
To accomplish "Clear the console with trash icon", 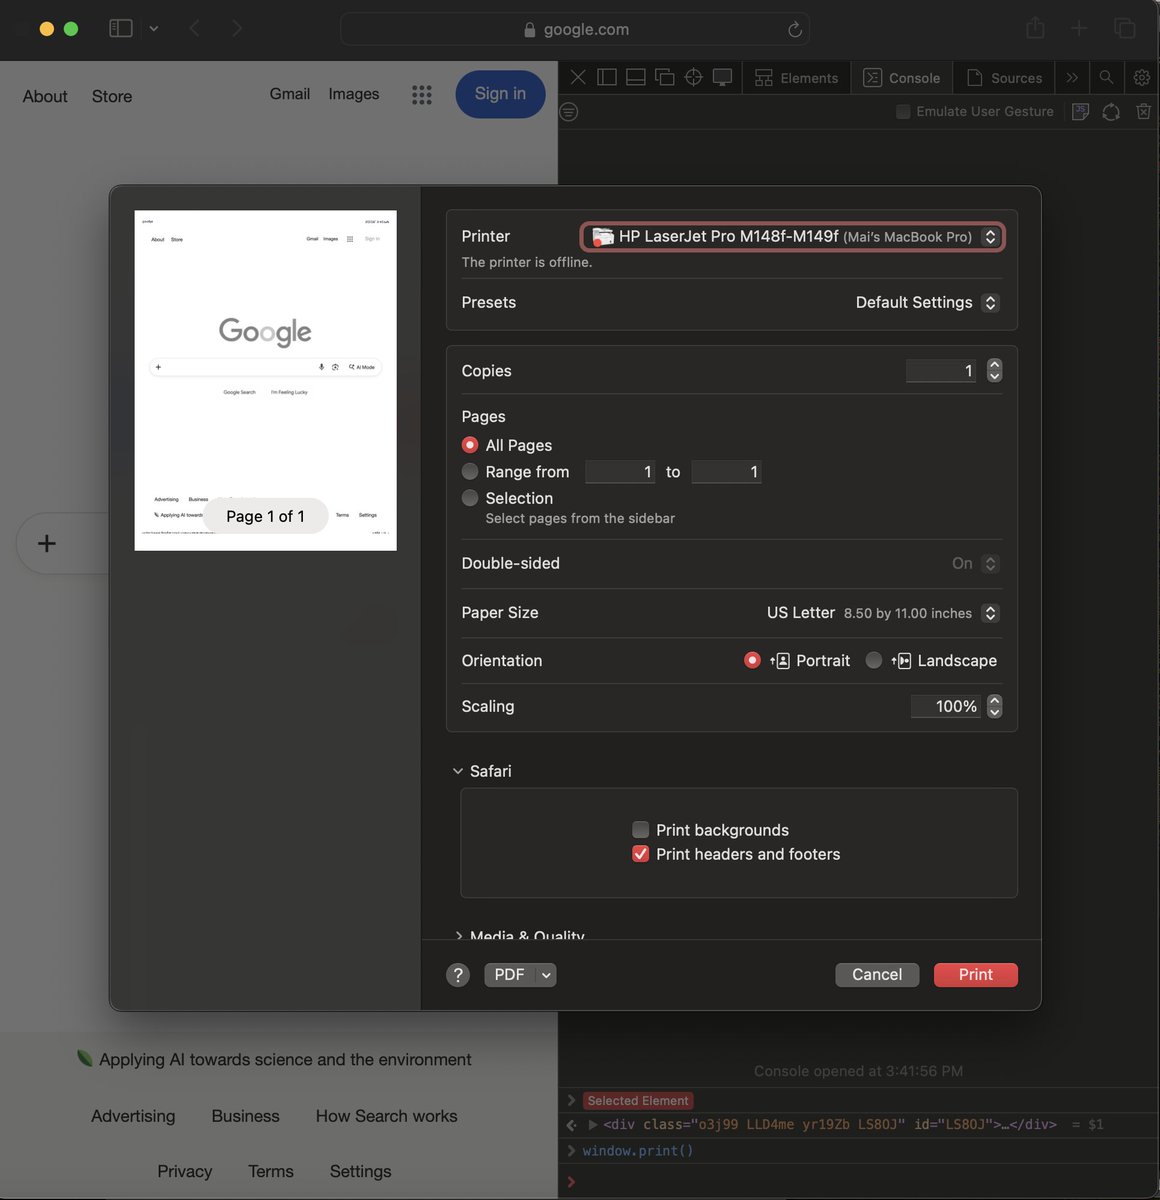I will pos(1143,112).
